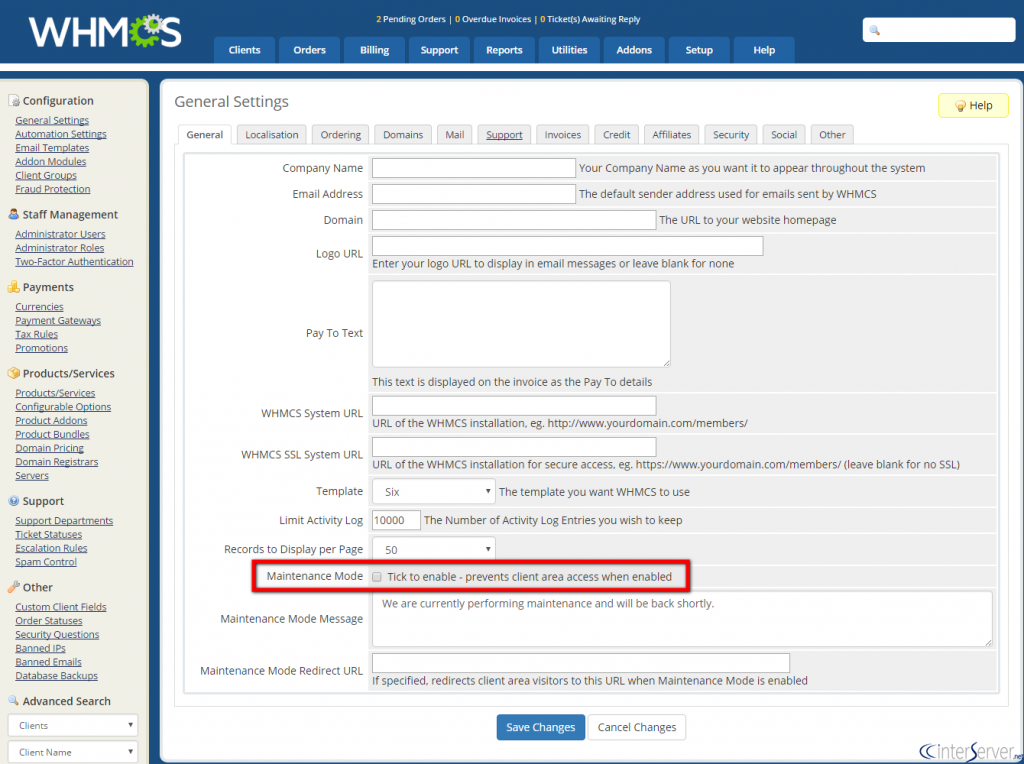1024x764 pixels.
Task: Click the Payments coins icon
Action: click(14, 287)
